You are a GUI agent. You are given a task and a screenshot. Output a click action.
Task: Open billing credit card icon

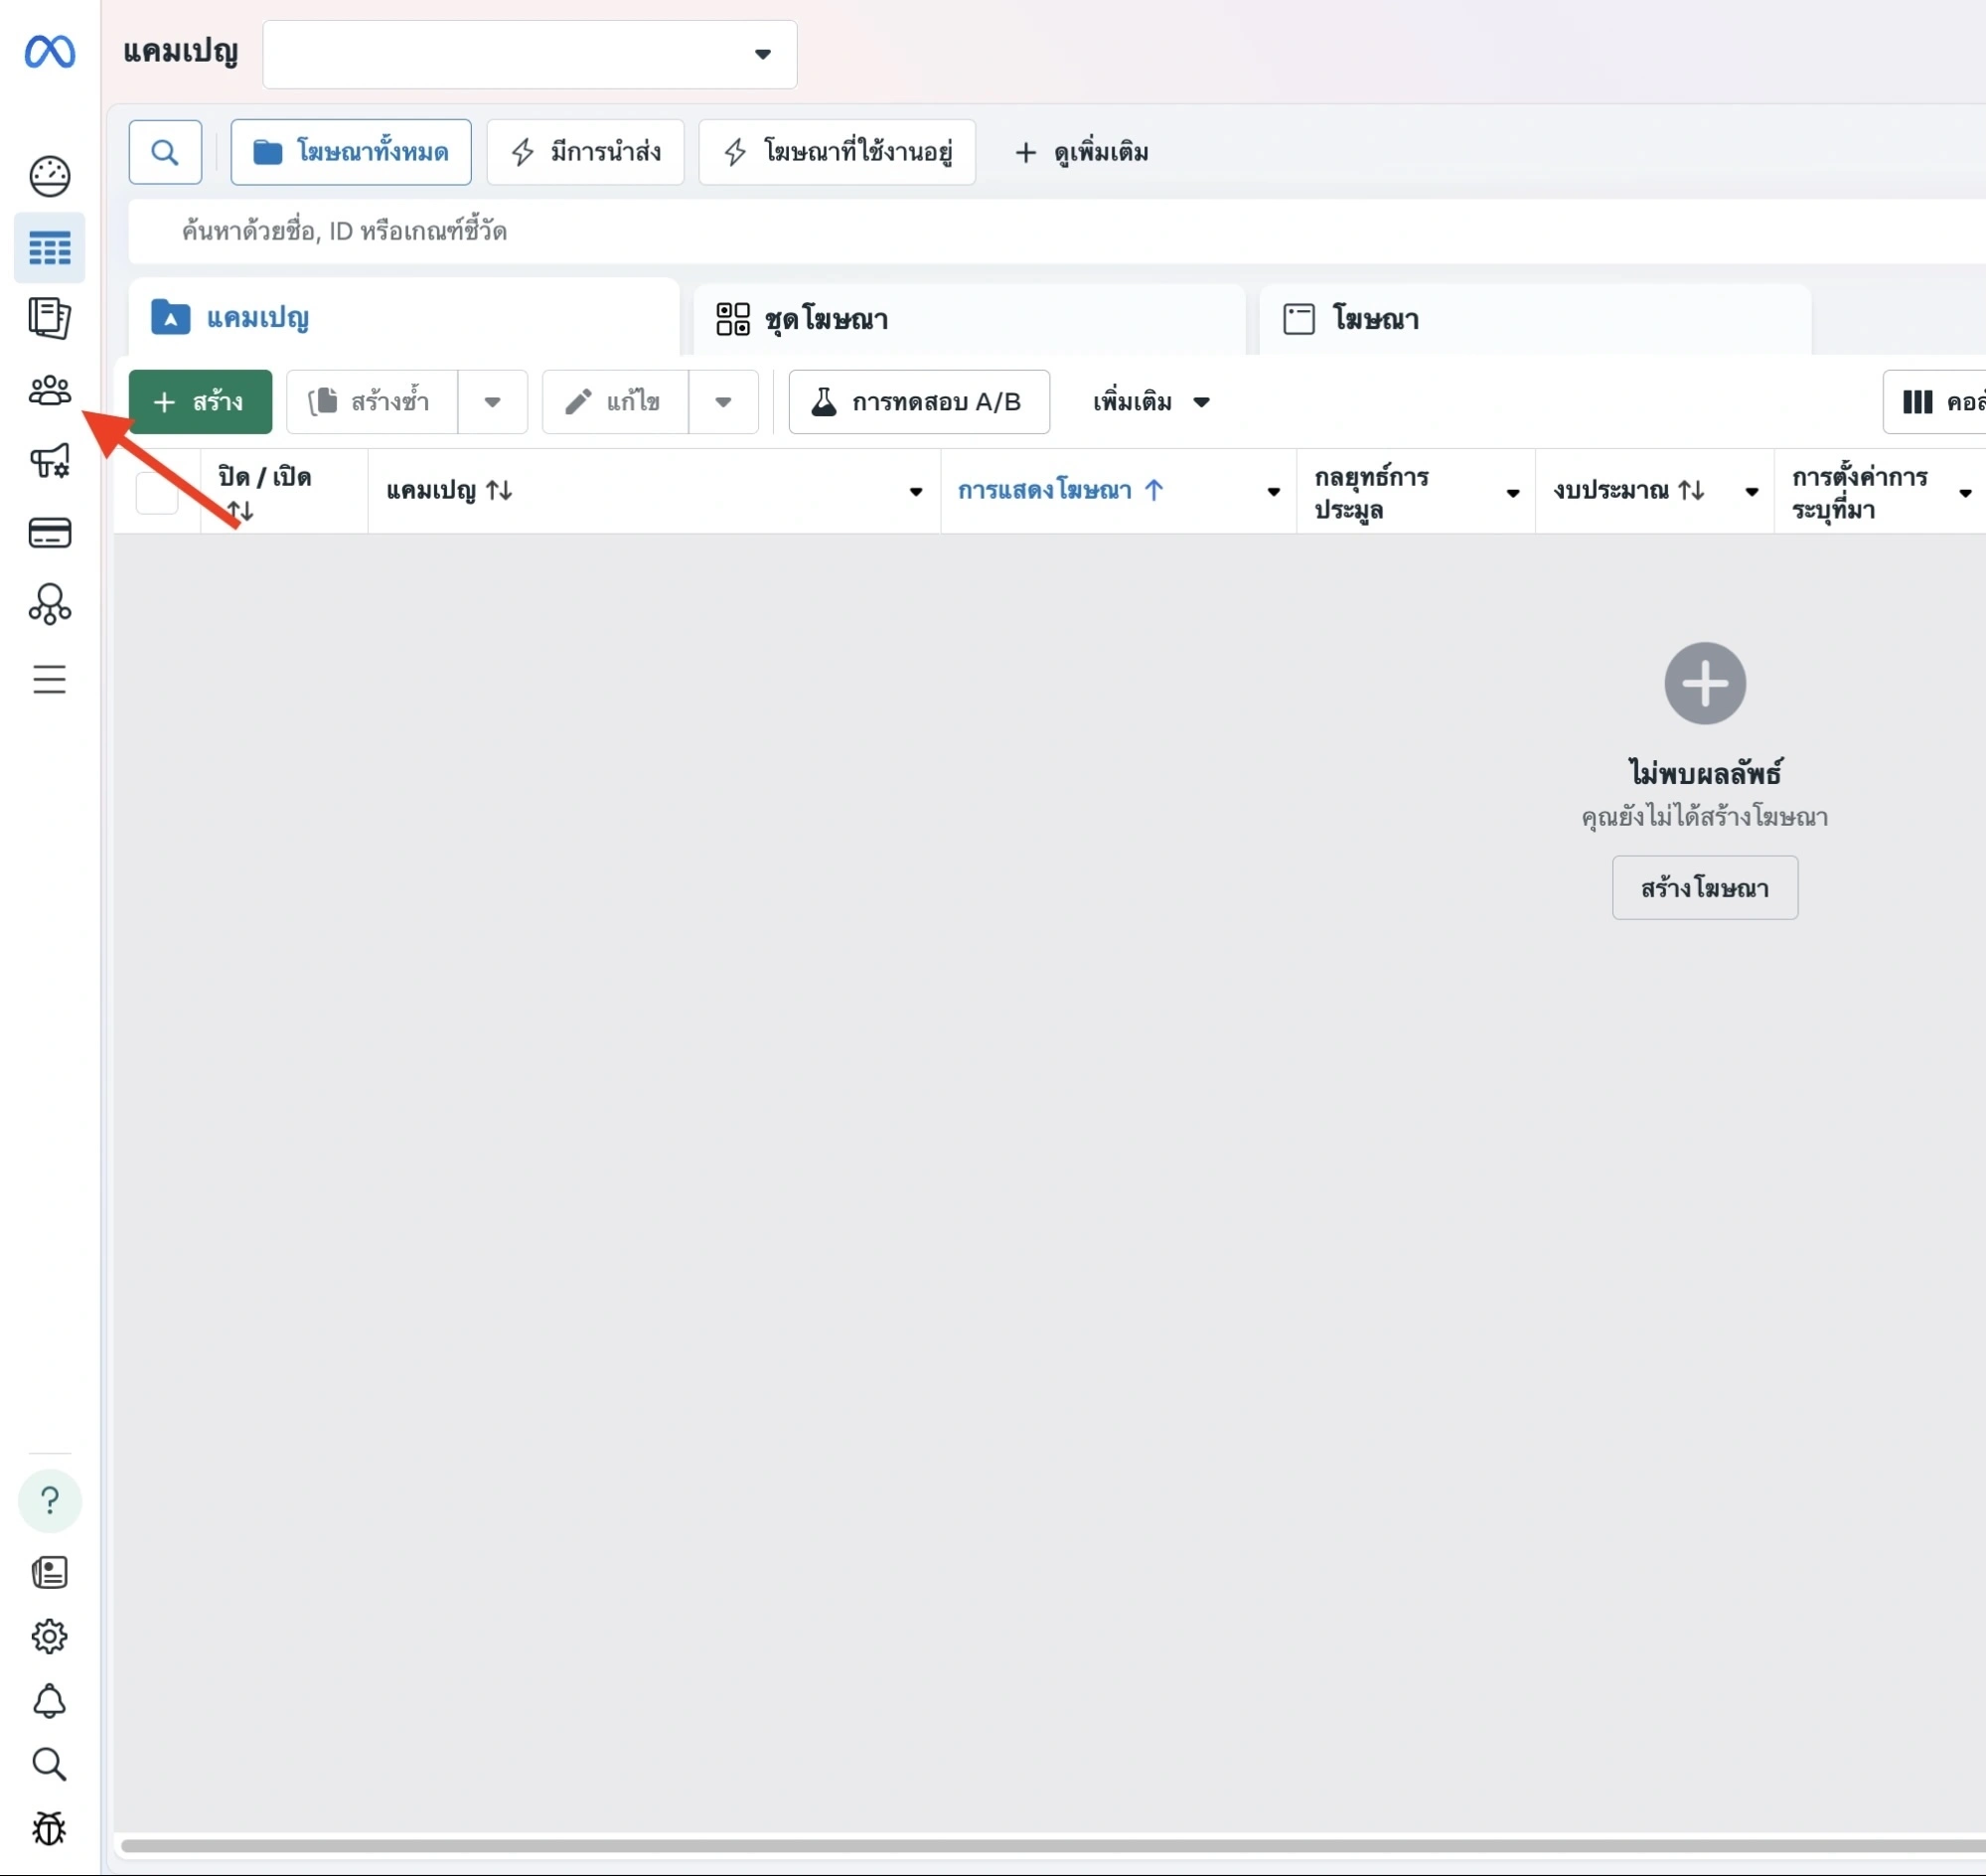coord(49,533)
